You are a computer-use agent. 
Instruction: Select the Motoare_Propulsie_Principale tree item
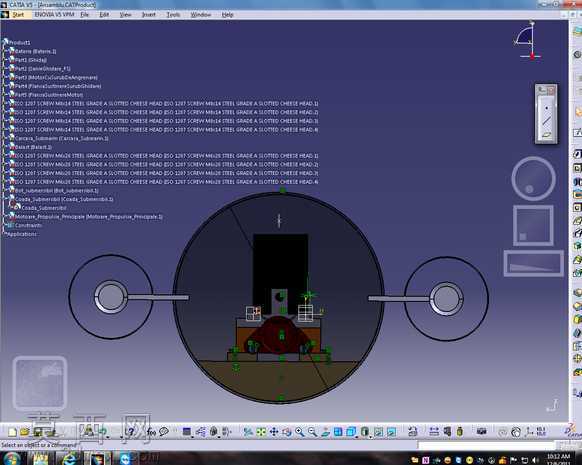89,217
